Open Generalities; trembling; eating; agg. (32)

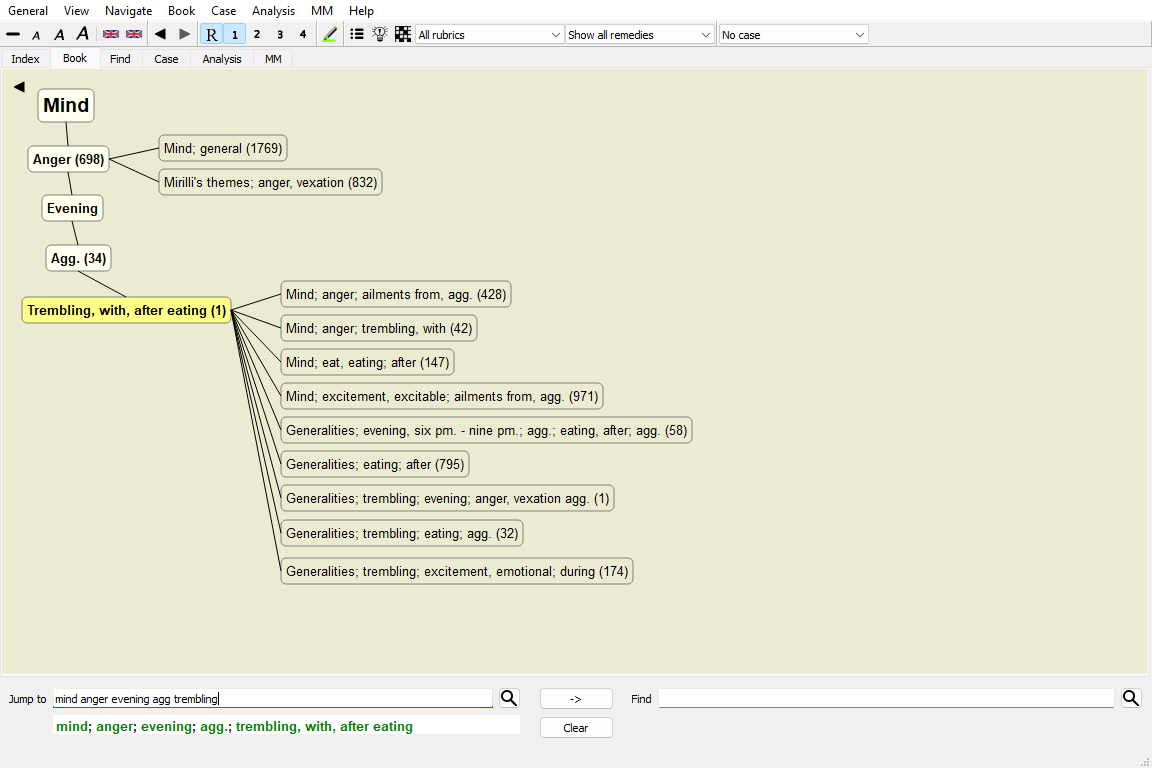pos(402,534)
